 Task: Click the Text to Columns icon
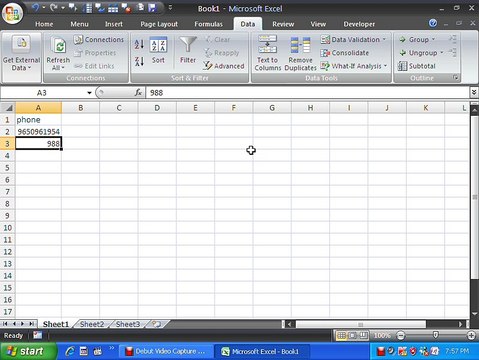pos(267,44)
